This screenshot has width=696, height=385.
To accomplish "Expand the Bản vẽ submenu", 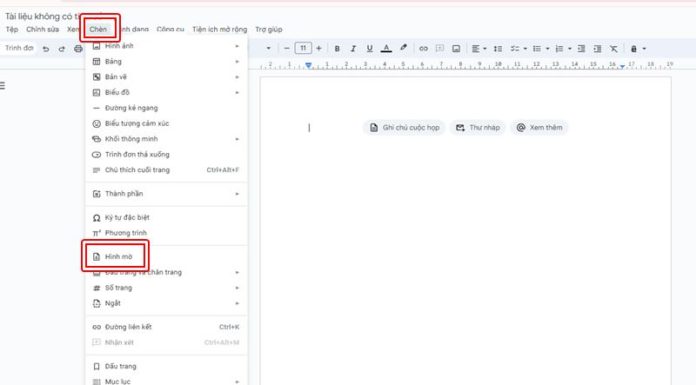I will point(166,77).
